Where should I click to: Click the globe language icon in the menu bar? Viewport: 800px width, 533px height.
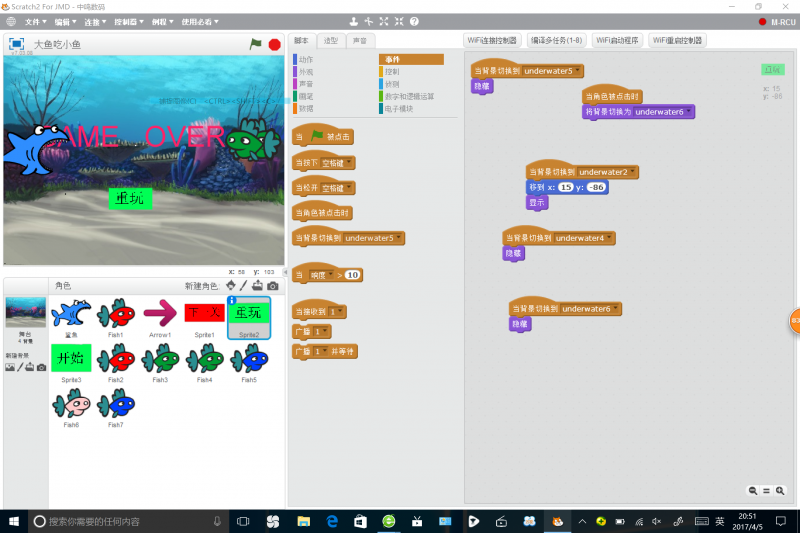(x=11, y=21)
